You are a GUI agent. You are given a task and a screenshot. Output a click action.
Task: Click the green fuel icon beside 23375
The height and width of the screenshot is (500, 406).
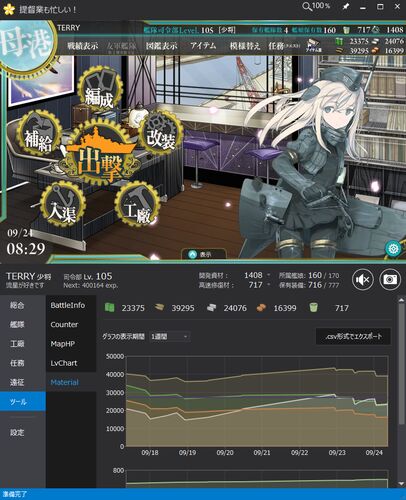(110, 308)
